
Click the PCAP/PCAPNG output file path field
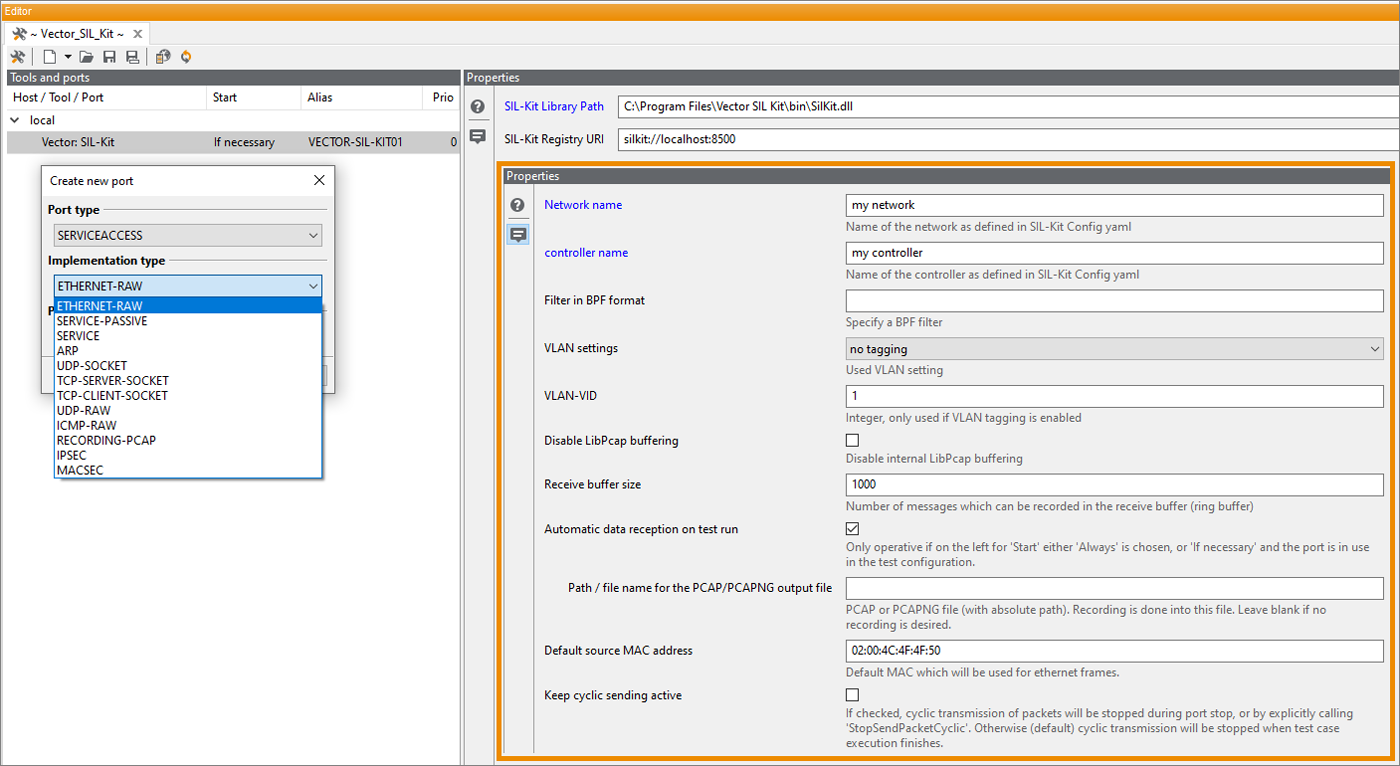point(1114,588)
